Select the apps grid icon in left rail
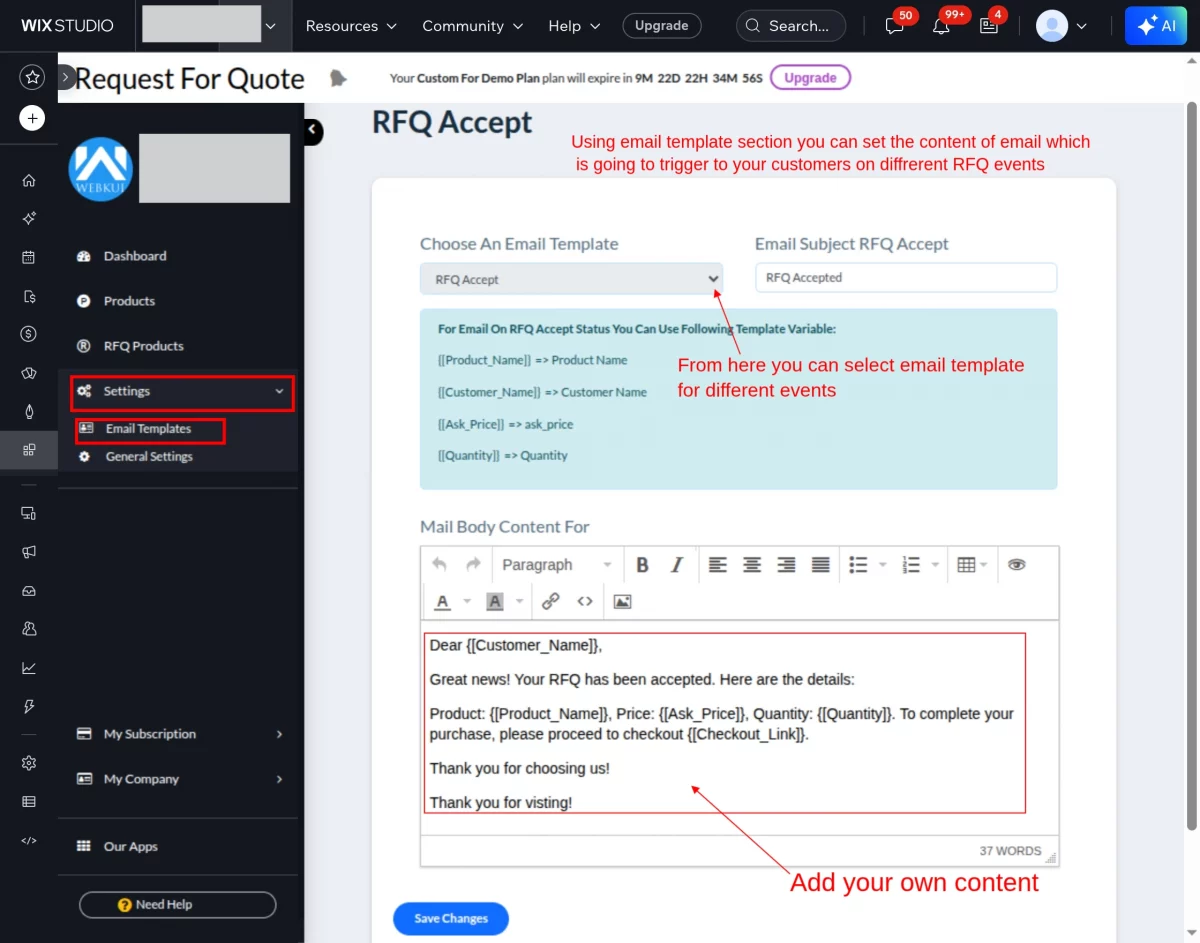 [x=29, y=450]
